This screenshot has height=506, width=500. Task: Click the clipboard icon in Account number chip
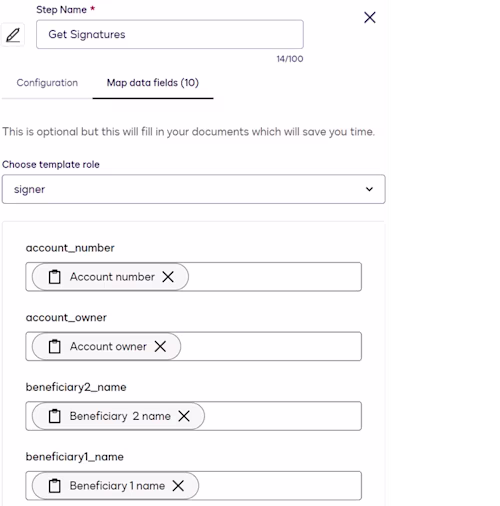55,277
